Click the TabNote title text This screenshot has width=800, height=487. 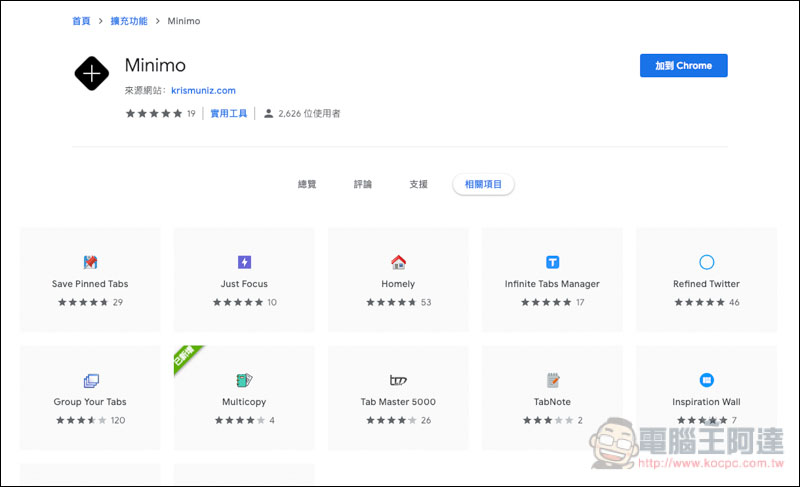click(552, 402)
